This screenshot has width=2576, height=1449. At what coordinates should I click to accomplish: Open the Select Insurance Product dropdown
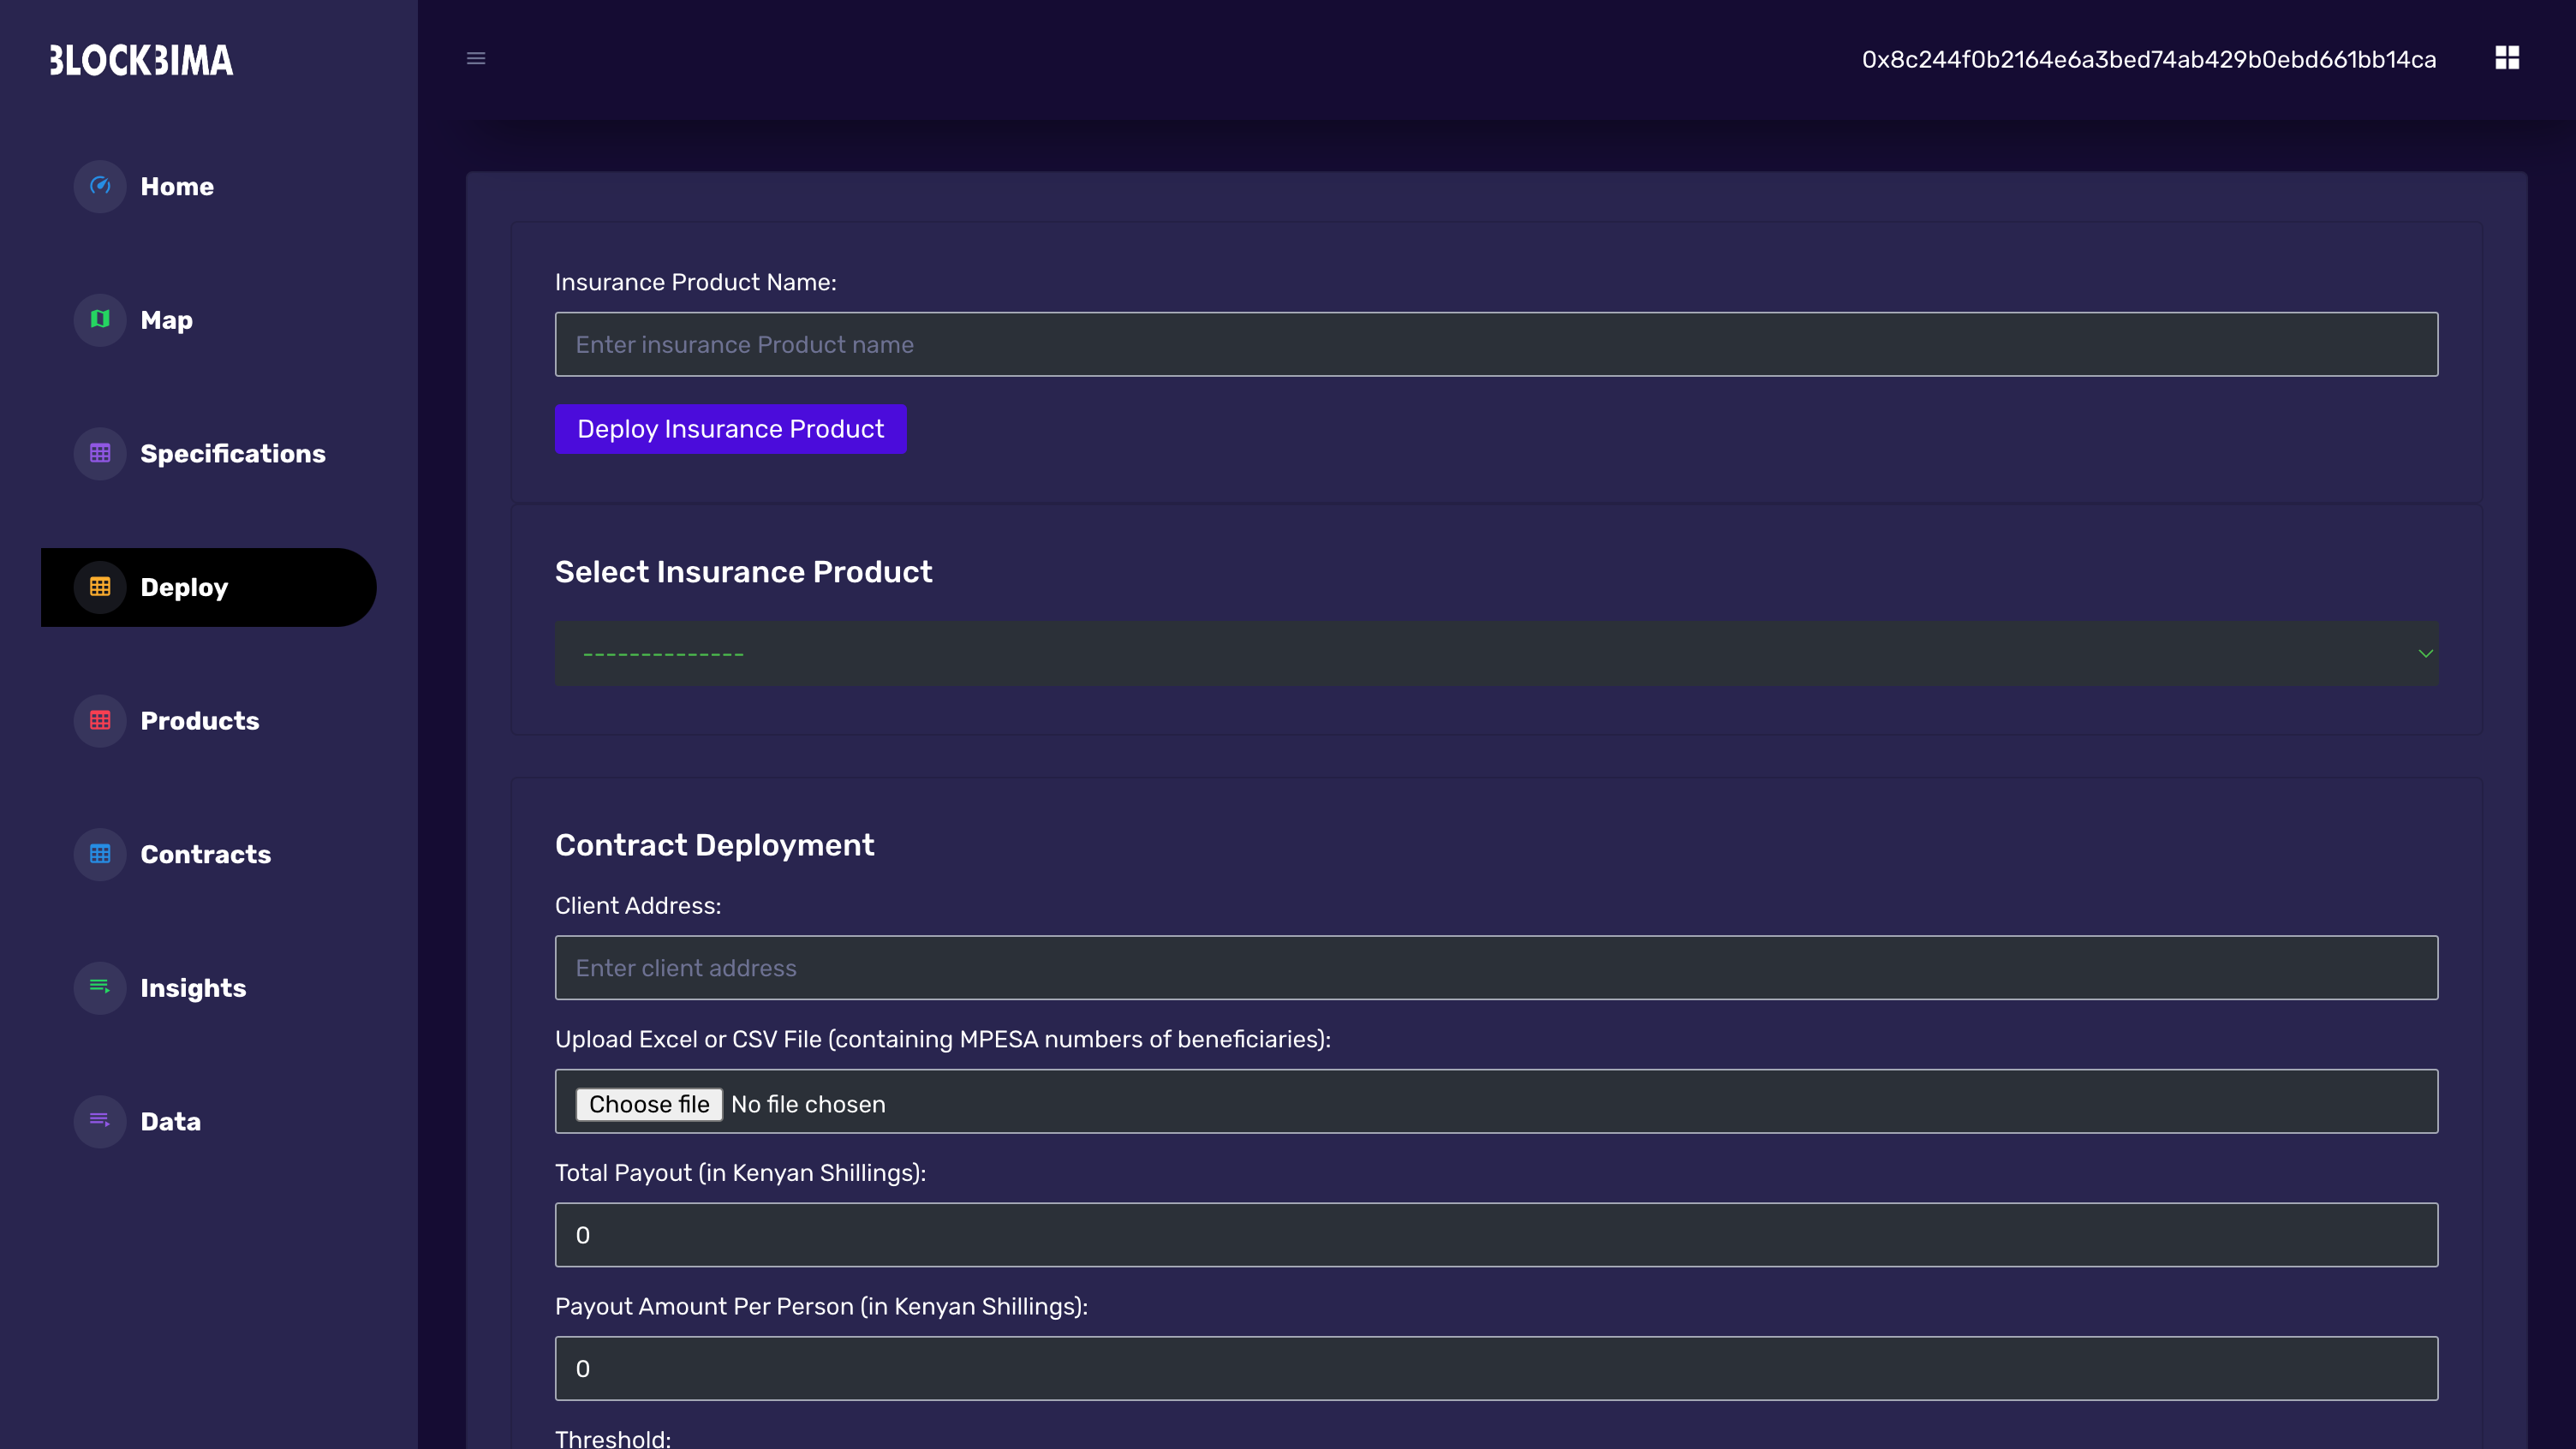pos(1496,654)
